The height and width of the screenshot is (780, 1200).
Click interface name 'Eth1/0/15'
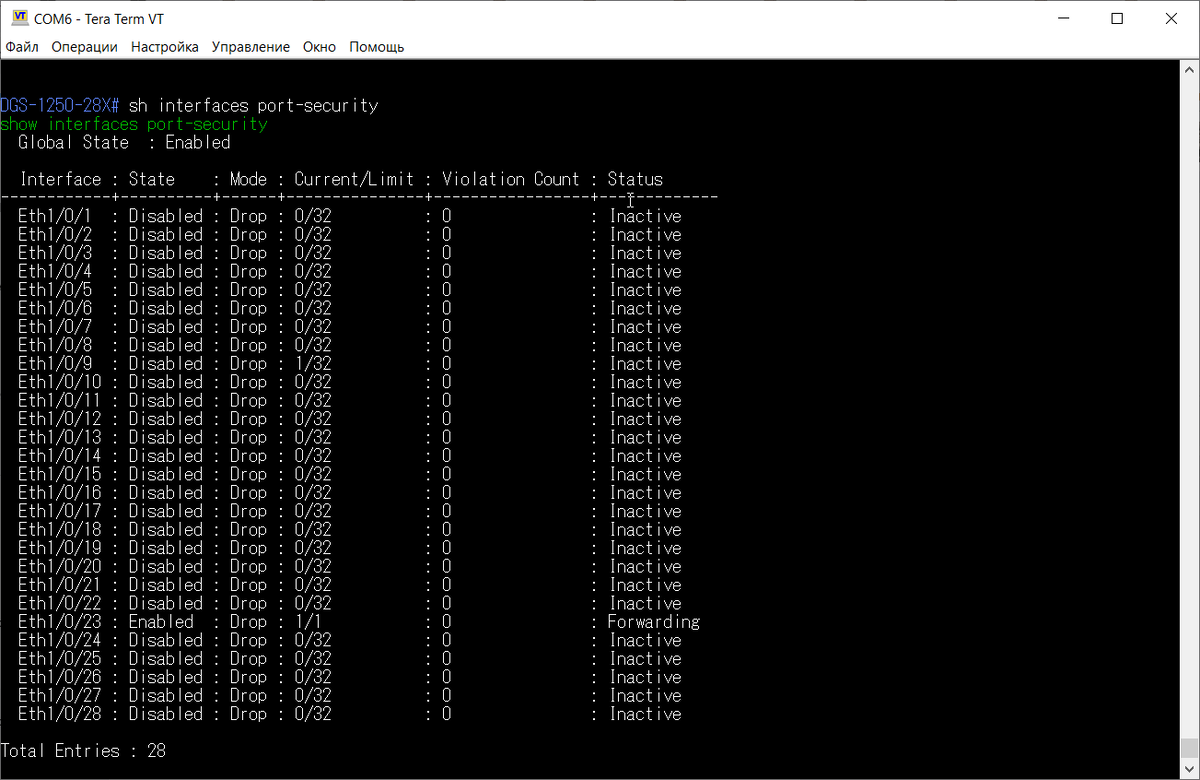point(60,474)
